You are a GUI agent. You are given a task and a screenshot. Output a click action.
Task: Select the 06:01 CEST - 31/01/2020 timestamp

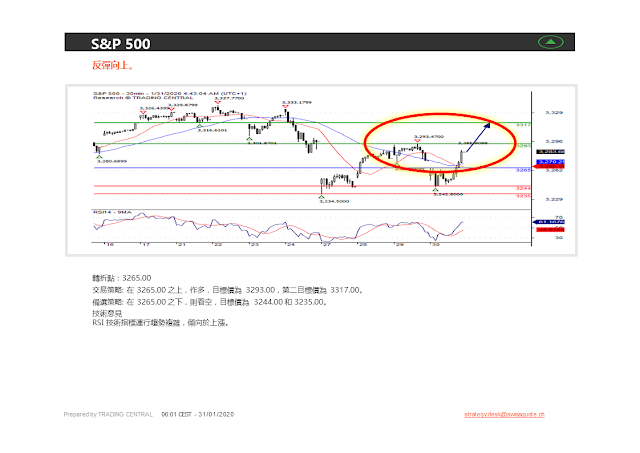(x=198, y=414)
